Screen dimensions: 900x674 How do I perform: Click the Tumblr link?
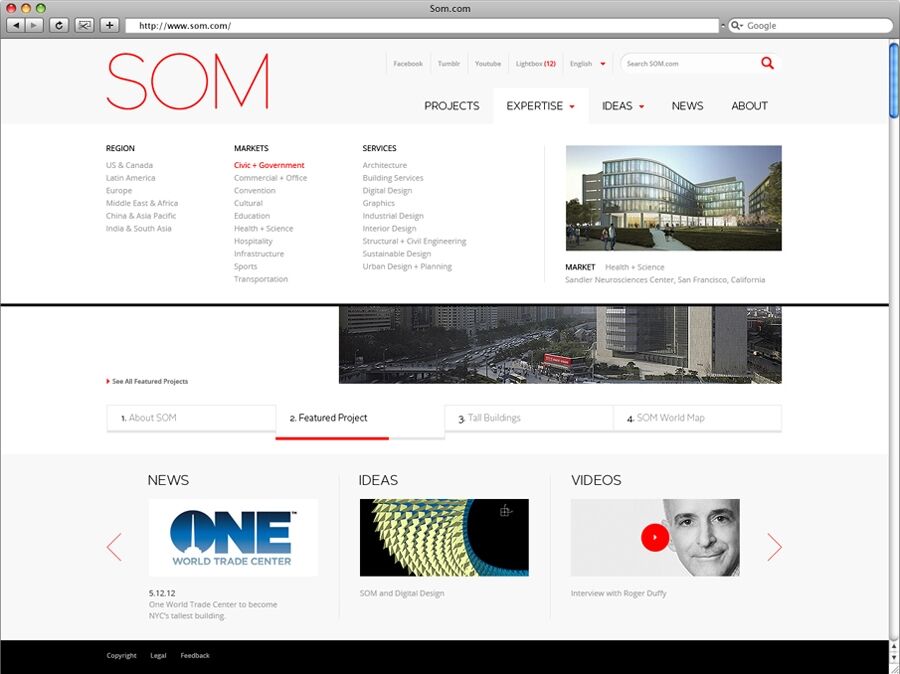448,64
